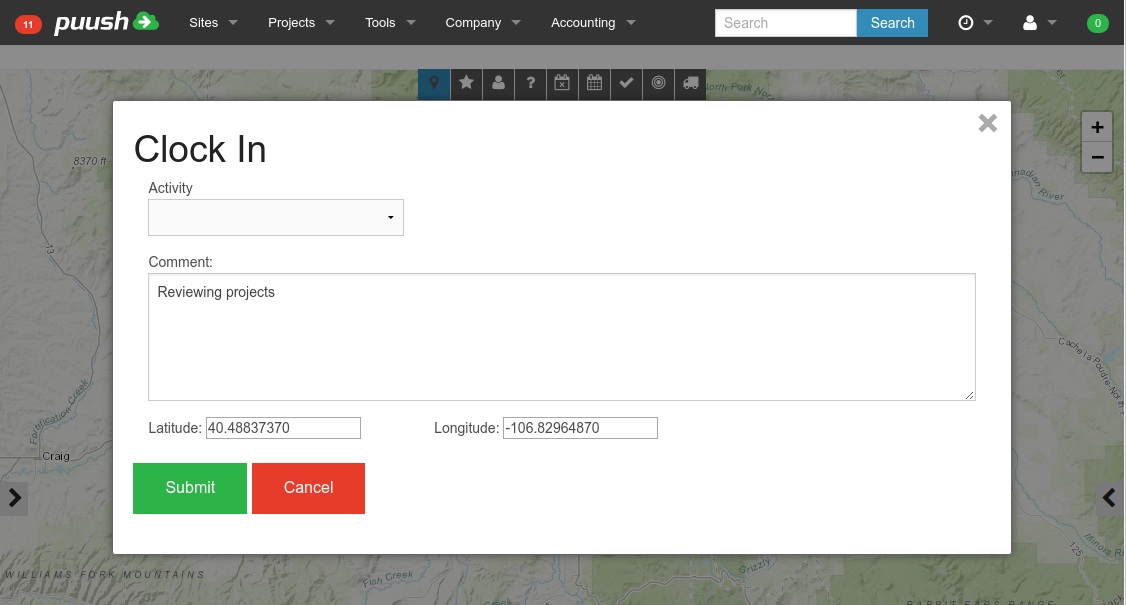Open the Accounting menu
Image resolution: width=1126 pixels, height=605 pixels.
coord(593,23)
